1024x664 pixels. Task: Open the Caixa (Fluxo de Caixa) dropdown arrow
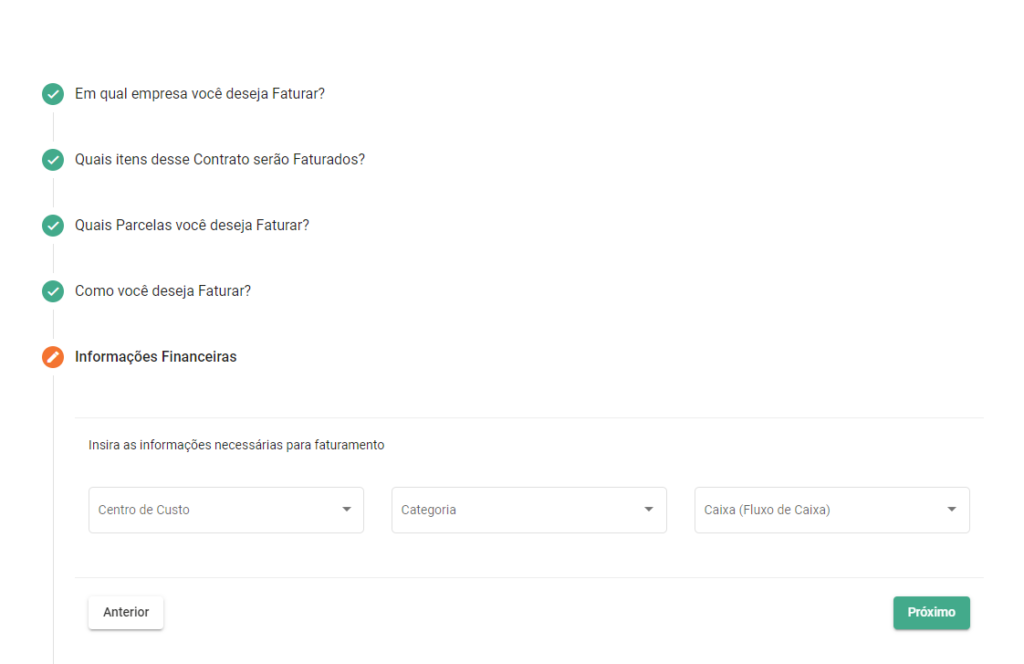pos(952,510)
